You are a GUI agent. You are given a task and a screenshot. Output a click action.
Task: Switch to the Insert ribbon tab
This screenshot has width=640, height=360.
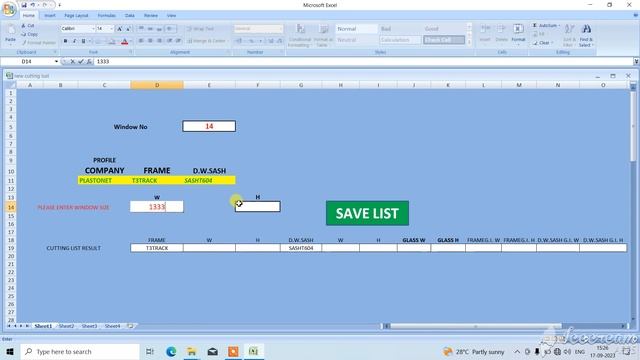pos(50,16)
